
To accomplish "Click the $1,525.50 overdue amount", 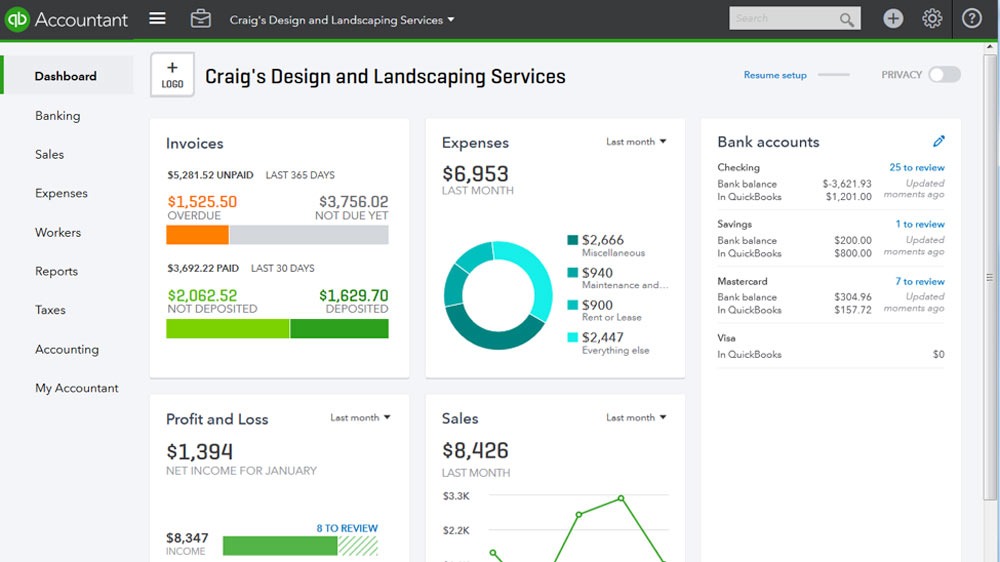I will [202, 202].
